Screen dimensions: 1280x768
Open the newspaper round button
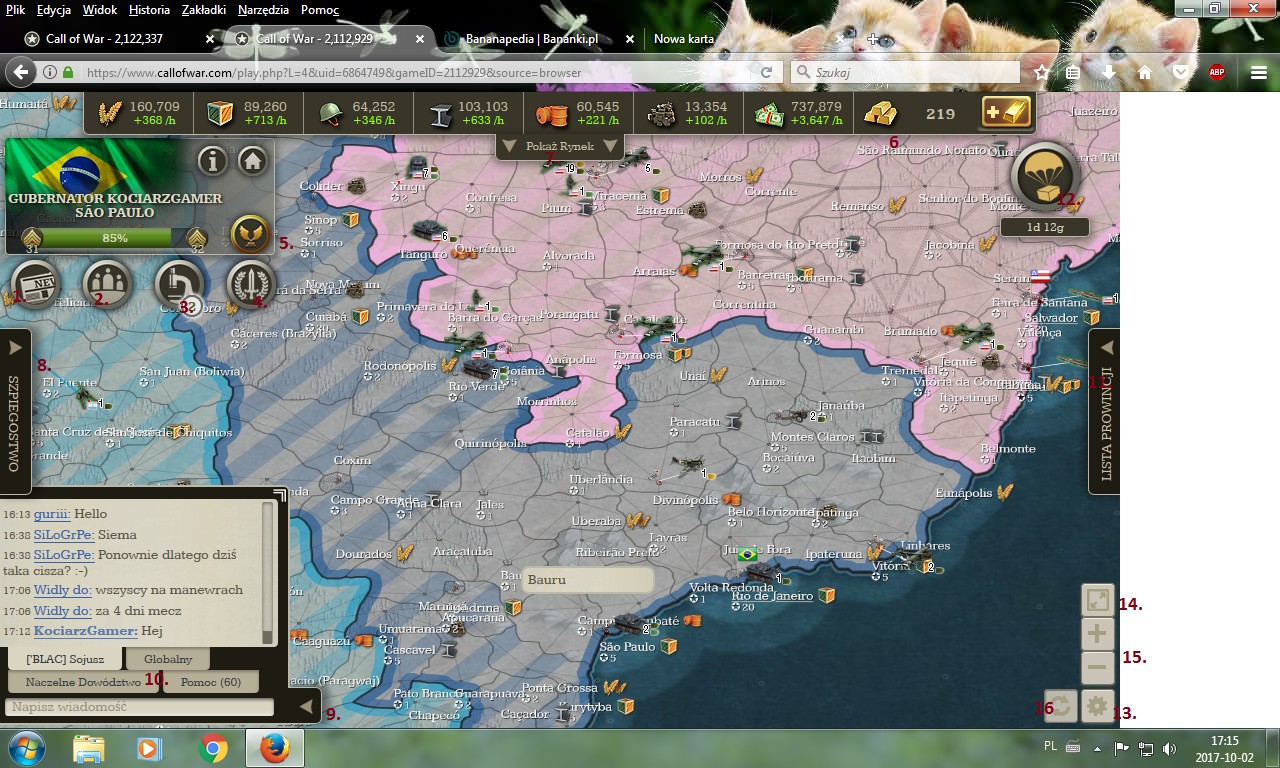point(36,285)
